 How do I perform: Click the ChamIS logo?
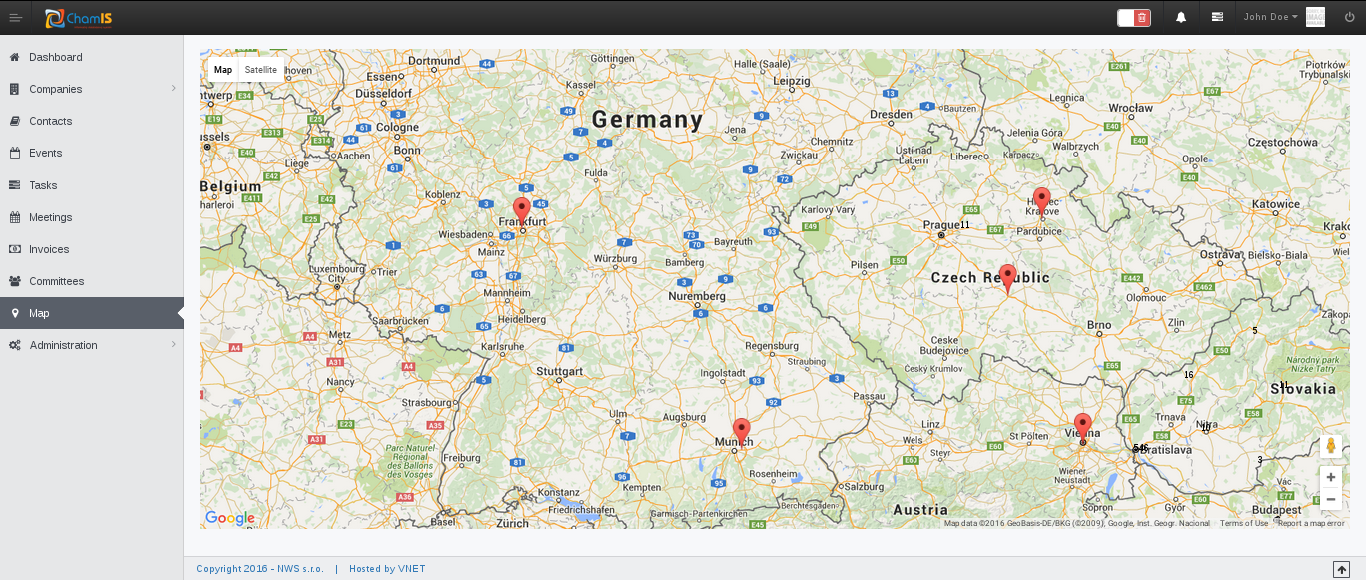[x=78, y=17]
